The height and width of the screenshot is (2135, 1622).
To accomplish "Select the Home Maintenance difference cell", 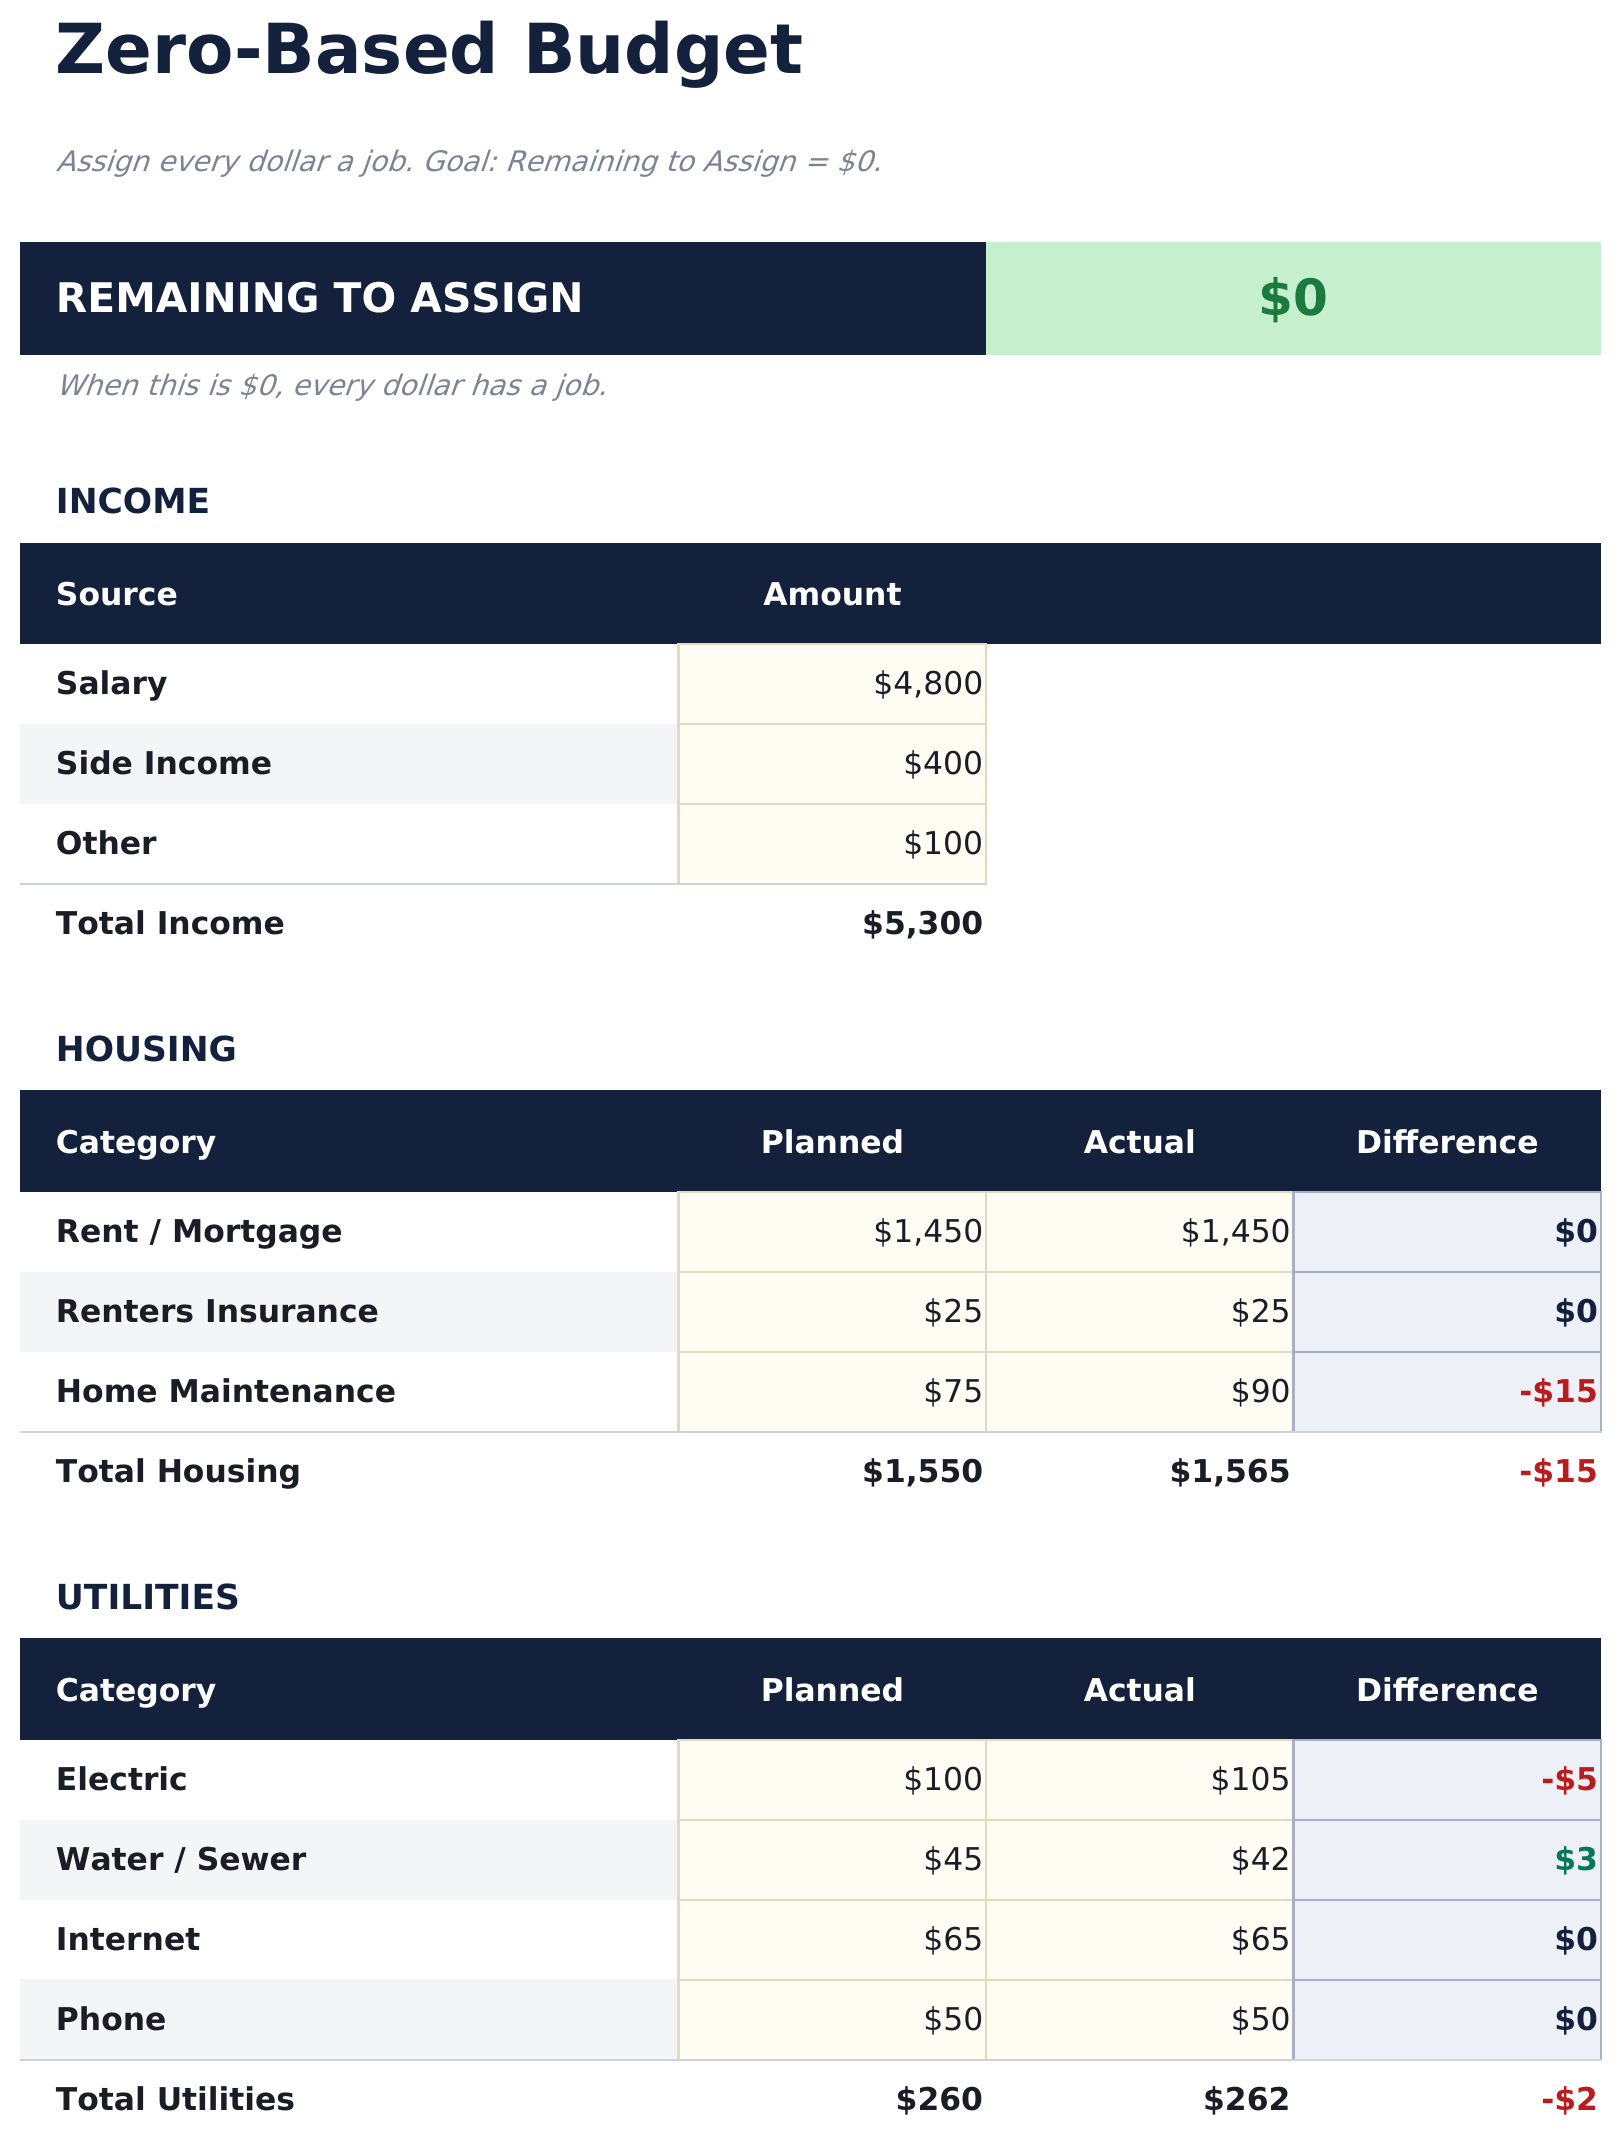I will click(x=1447, y=1392).
